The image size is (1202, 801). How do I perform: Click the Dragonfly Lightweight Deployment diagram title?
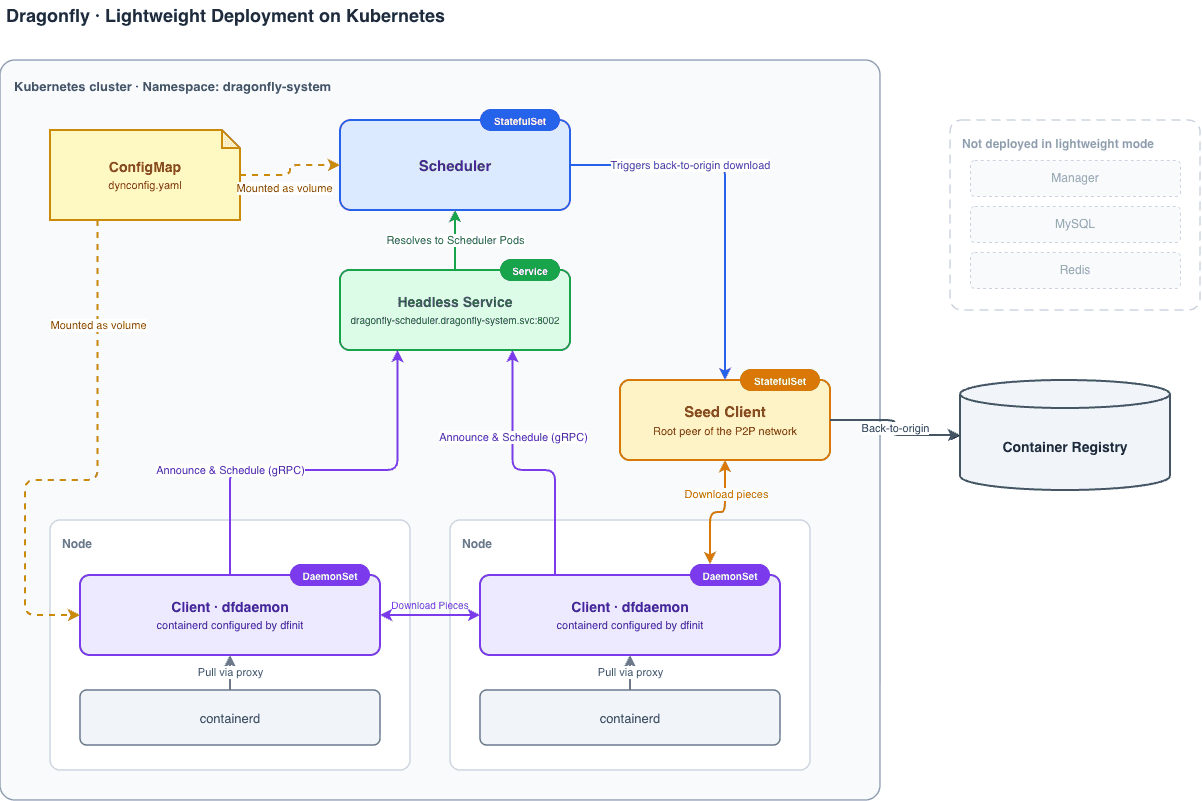pyautogui.click(x=226, y=17)
